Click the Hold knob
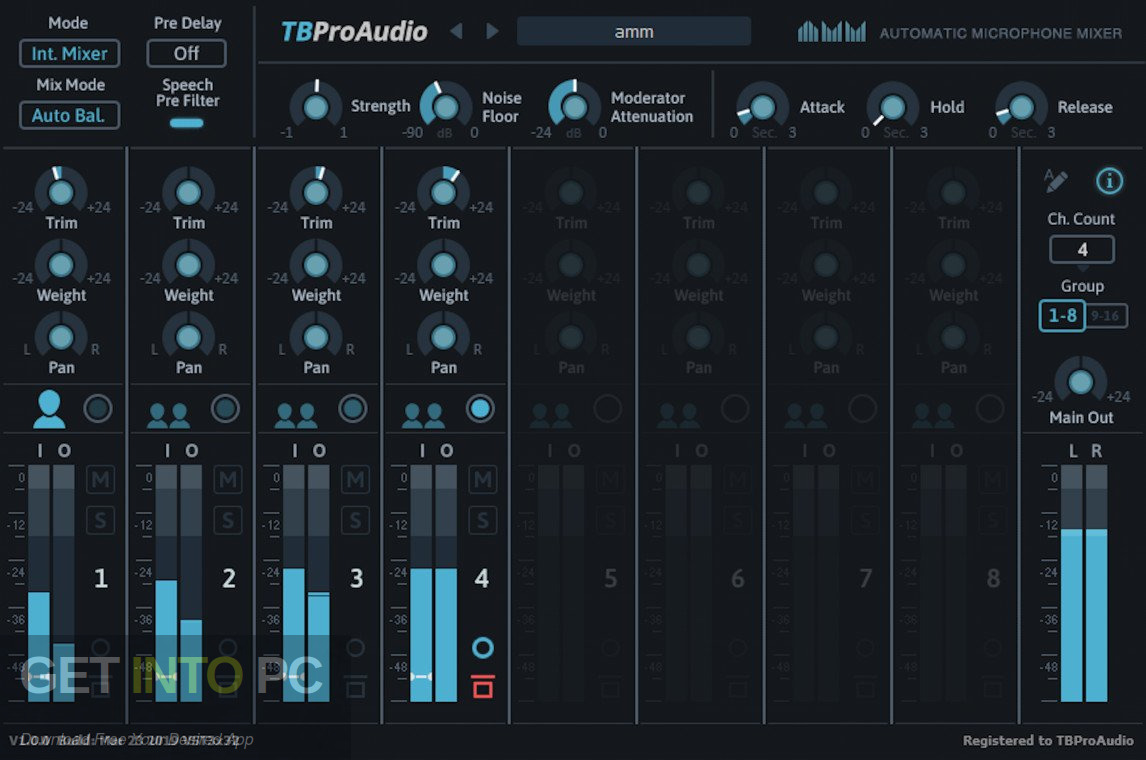1146x760 pixels. tap(892, 107)
